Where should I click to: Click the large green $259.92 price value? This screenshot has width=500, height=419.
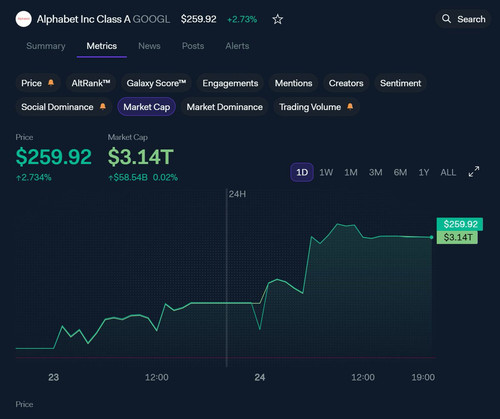53,157
